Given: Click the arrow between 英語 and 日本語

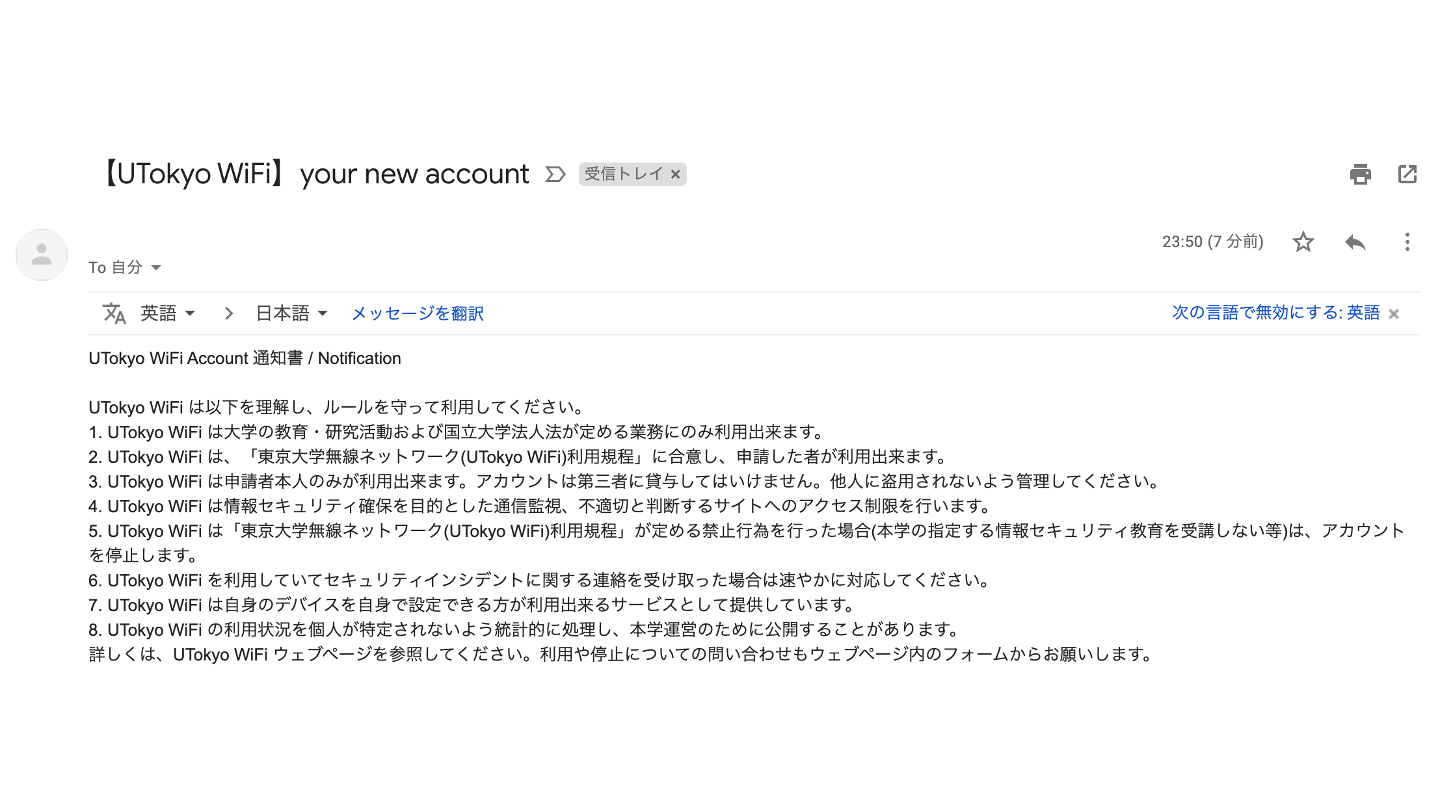Looking at the screenshot, I should coord(228,313).
